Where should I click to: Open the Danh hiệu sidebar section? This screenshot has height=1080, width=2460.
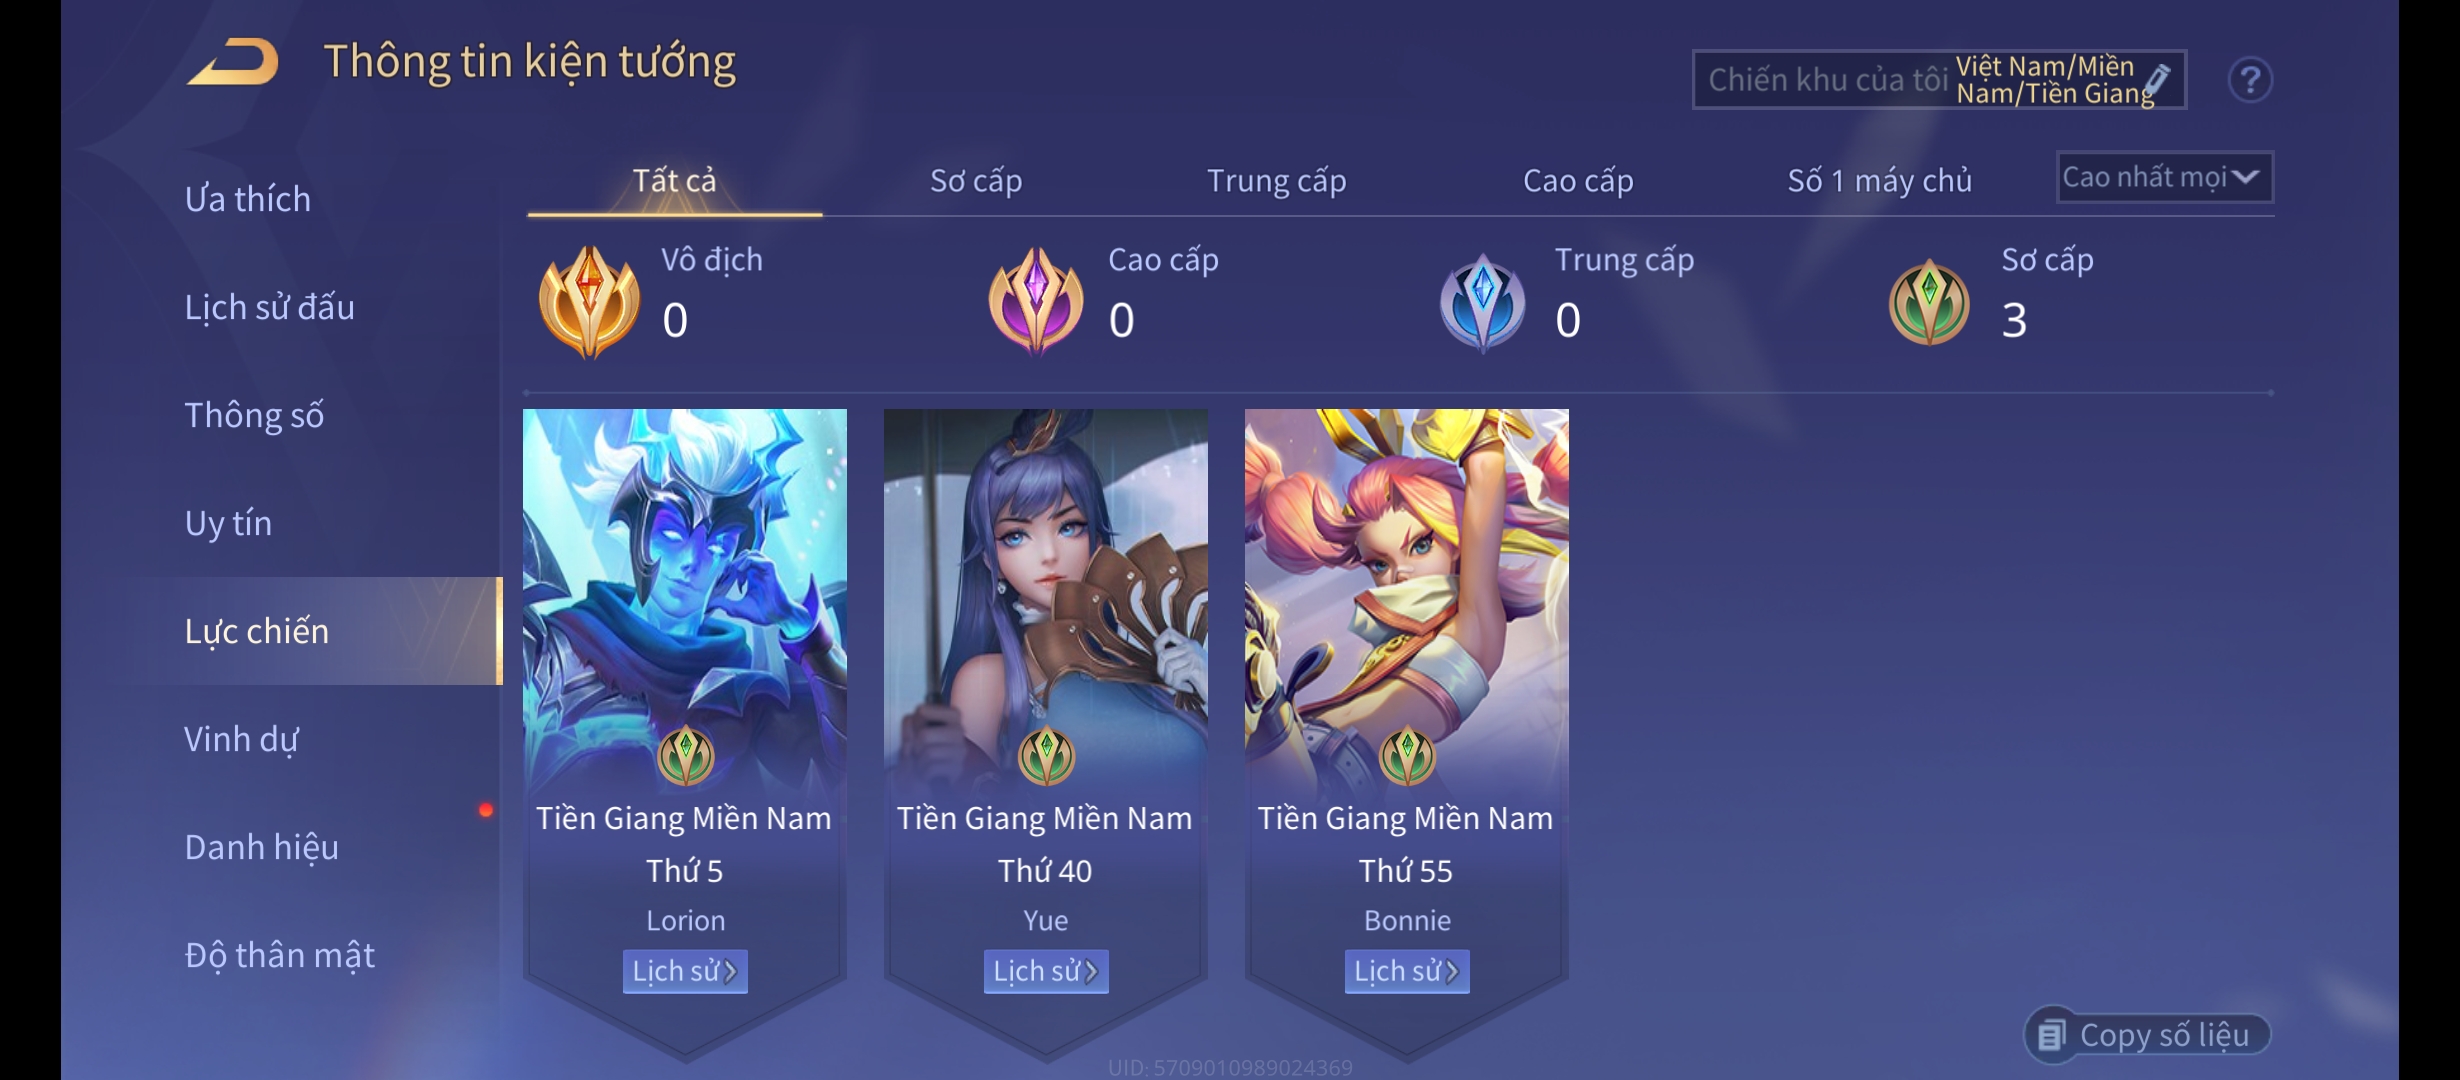point(262,847)
